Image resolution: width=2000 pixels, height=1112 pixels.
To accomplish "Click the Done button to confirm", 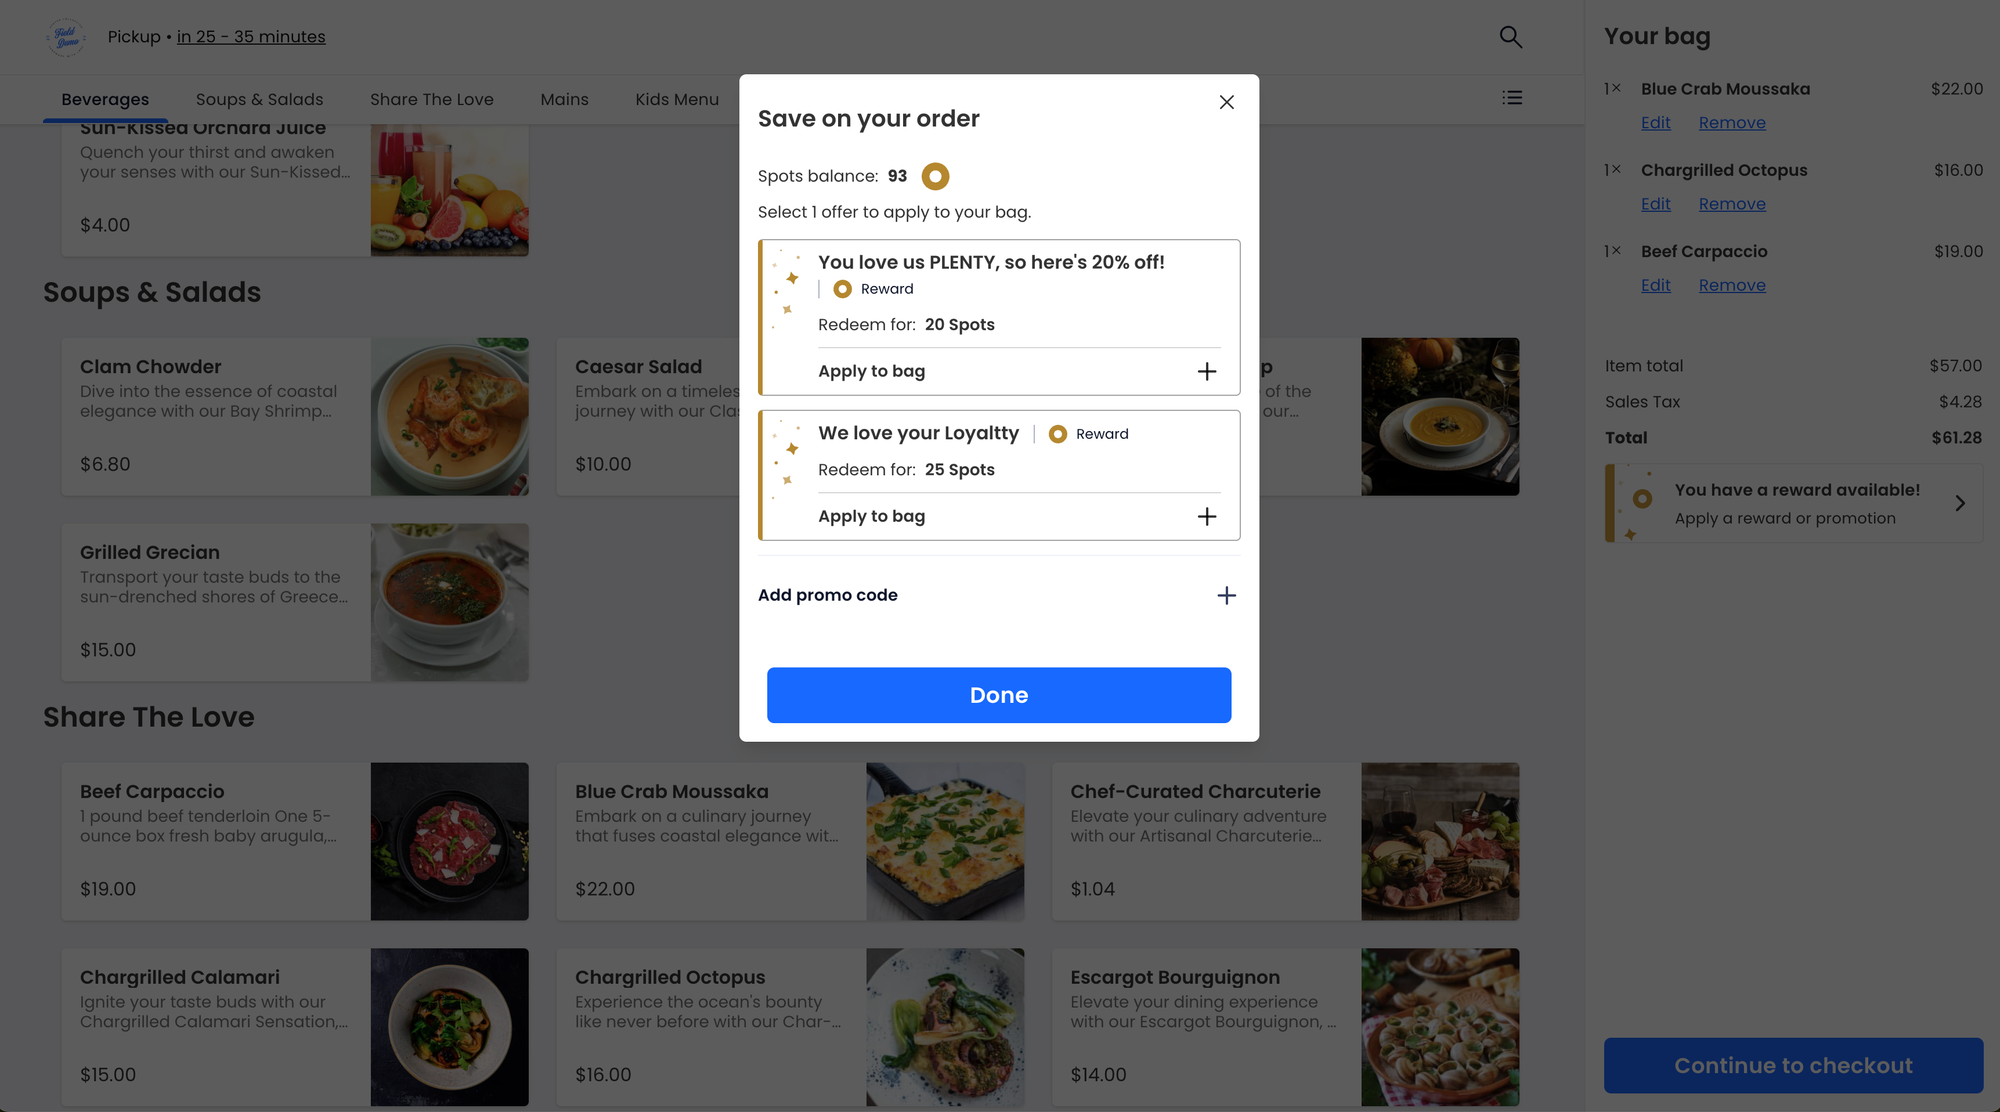I will click(998, 694).
